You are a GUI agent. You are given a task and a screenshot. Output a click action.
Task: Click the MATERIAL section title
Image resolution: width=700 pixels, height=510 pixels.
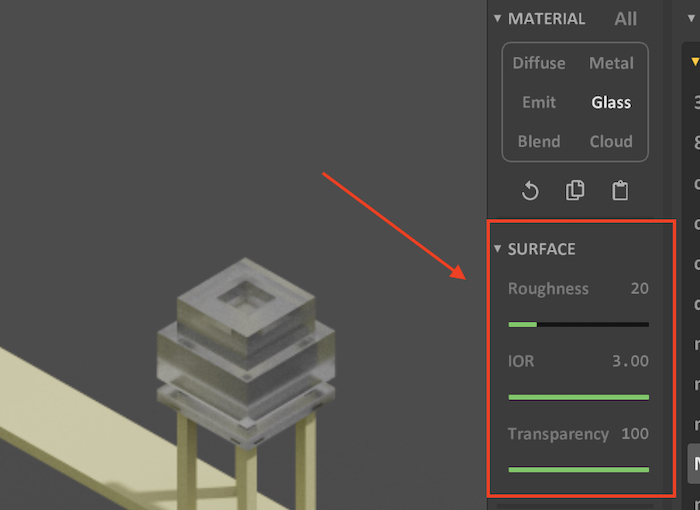pos(546,19)
